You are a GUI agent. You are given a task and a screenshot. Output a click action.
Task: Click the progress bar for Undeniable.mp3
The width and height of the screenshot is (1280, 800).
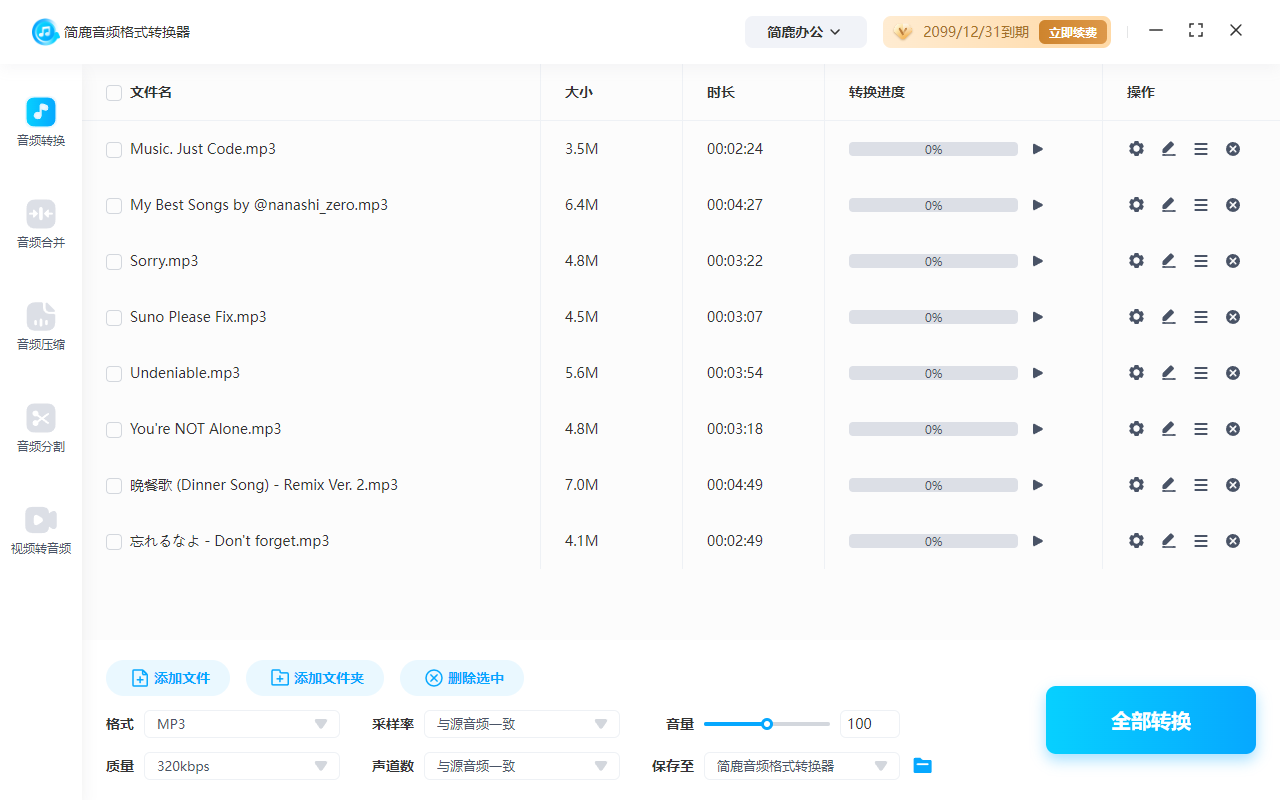click(x=933, y=373)
